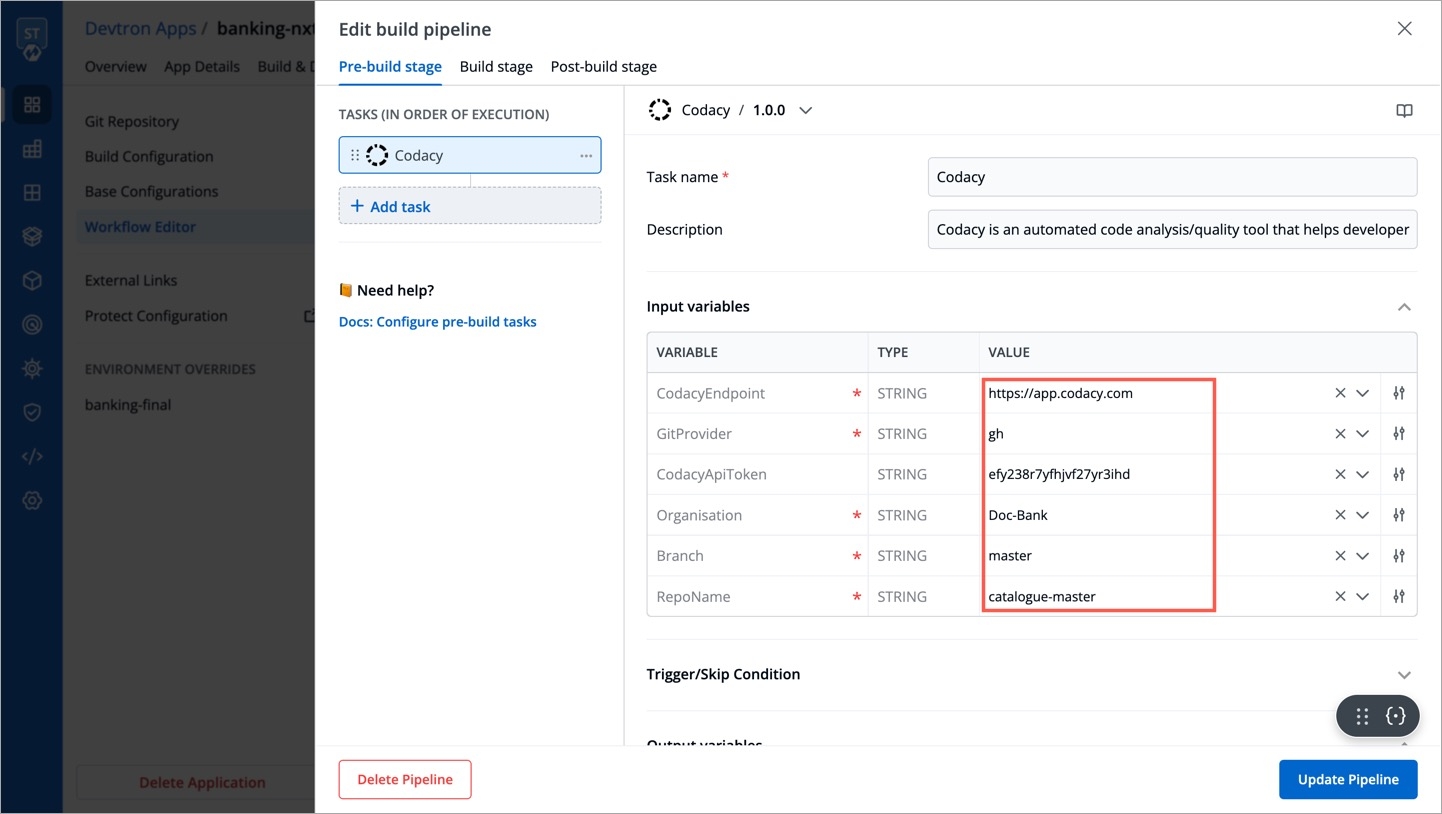Click Update Pipeline button
The width and height of the screenshot is (1442, 814).
pos(1347,780)
